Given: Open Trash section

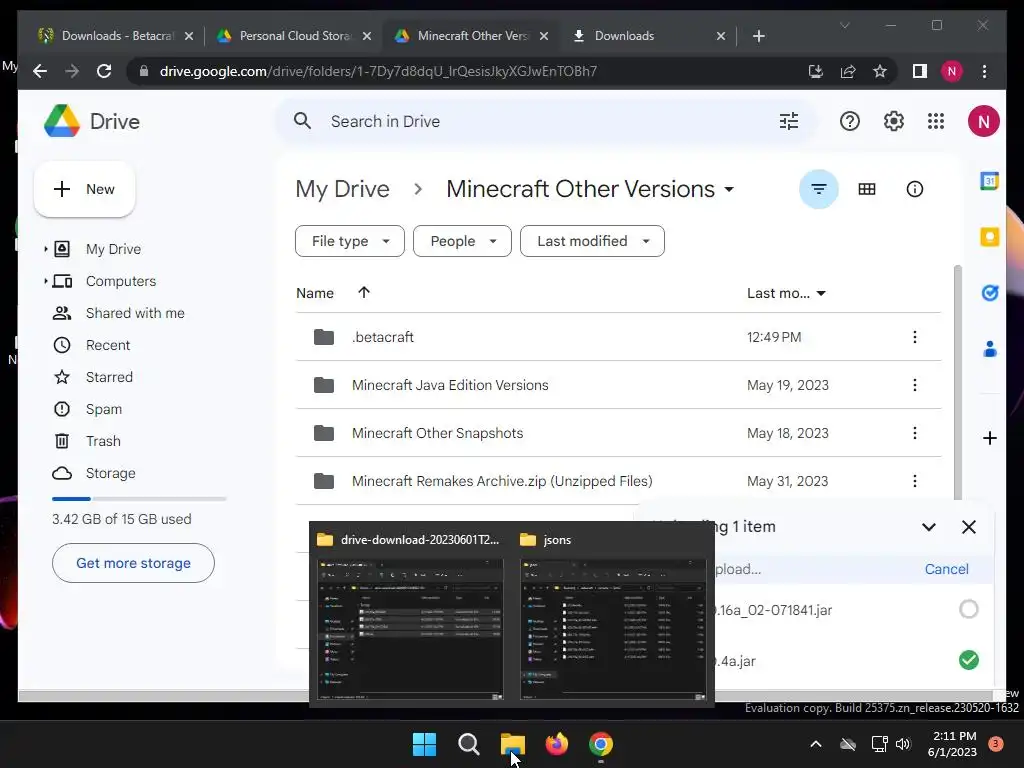Looking at the screenshot, I should (103, 441).
